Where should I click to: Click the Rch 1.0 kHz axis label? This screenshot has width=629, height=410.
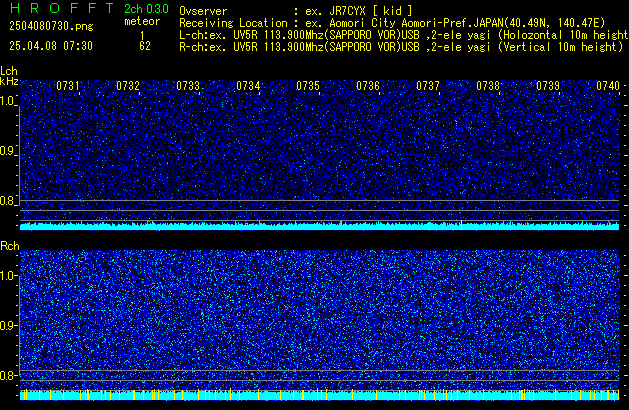pos(8,276)
